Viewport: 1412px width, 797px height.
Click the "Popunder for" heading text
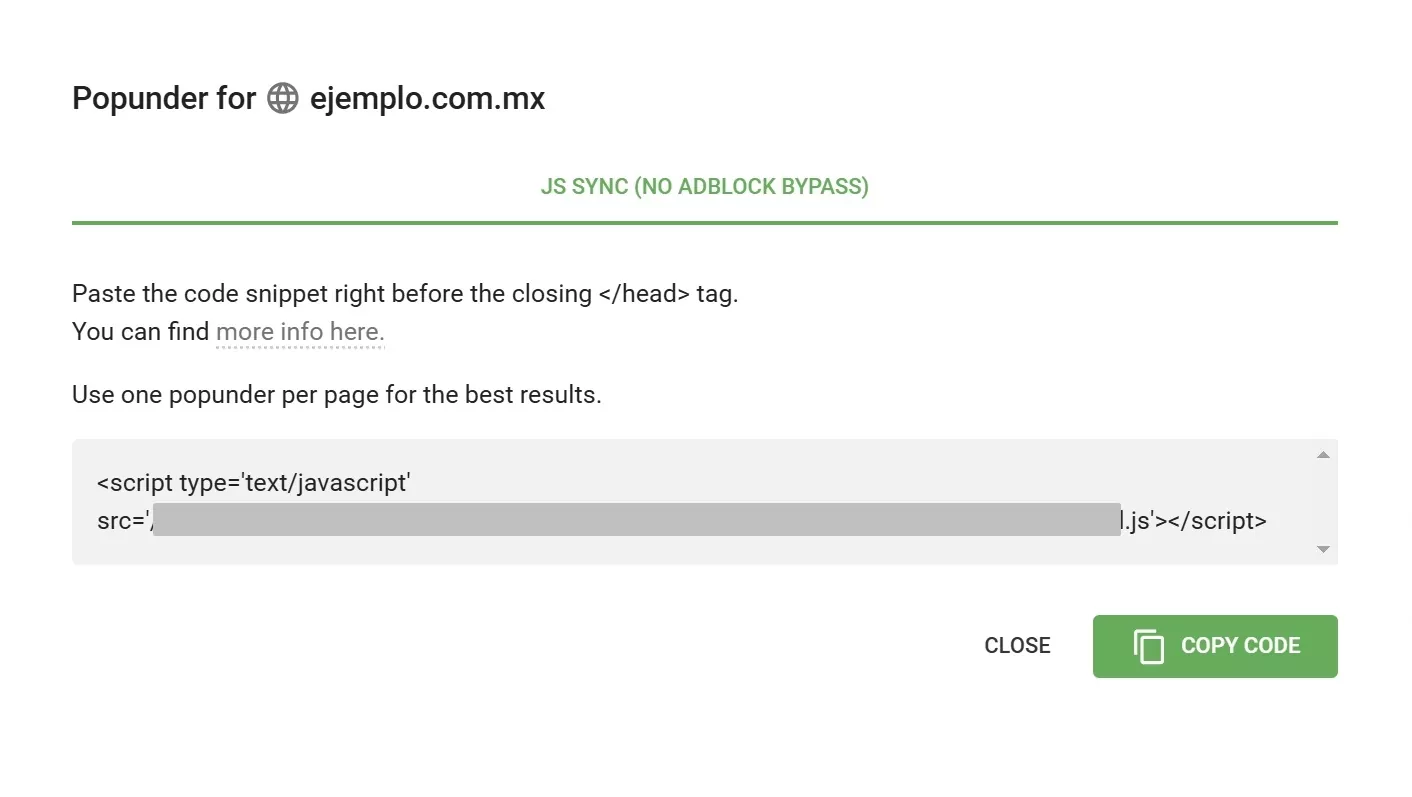pos(164,99)
